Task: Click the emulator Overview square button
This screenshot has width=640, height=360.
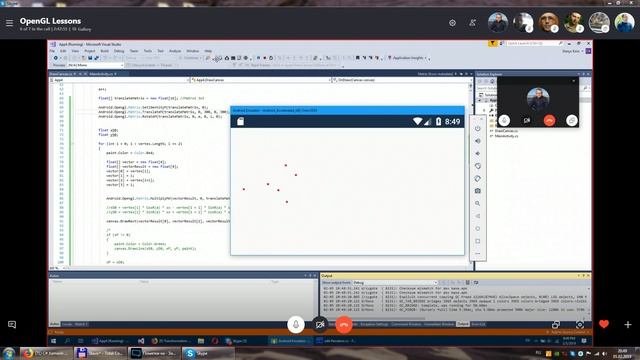Action: pos(478,241)
